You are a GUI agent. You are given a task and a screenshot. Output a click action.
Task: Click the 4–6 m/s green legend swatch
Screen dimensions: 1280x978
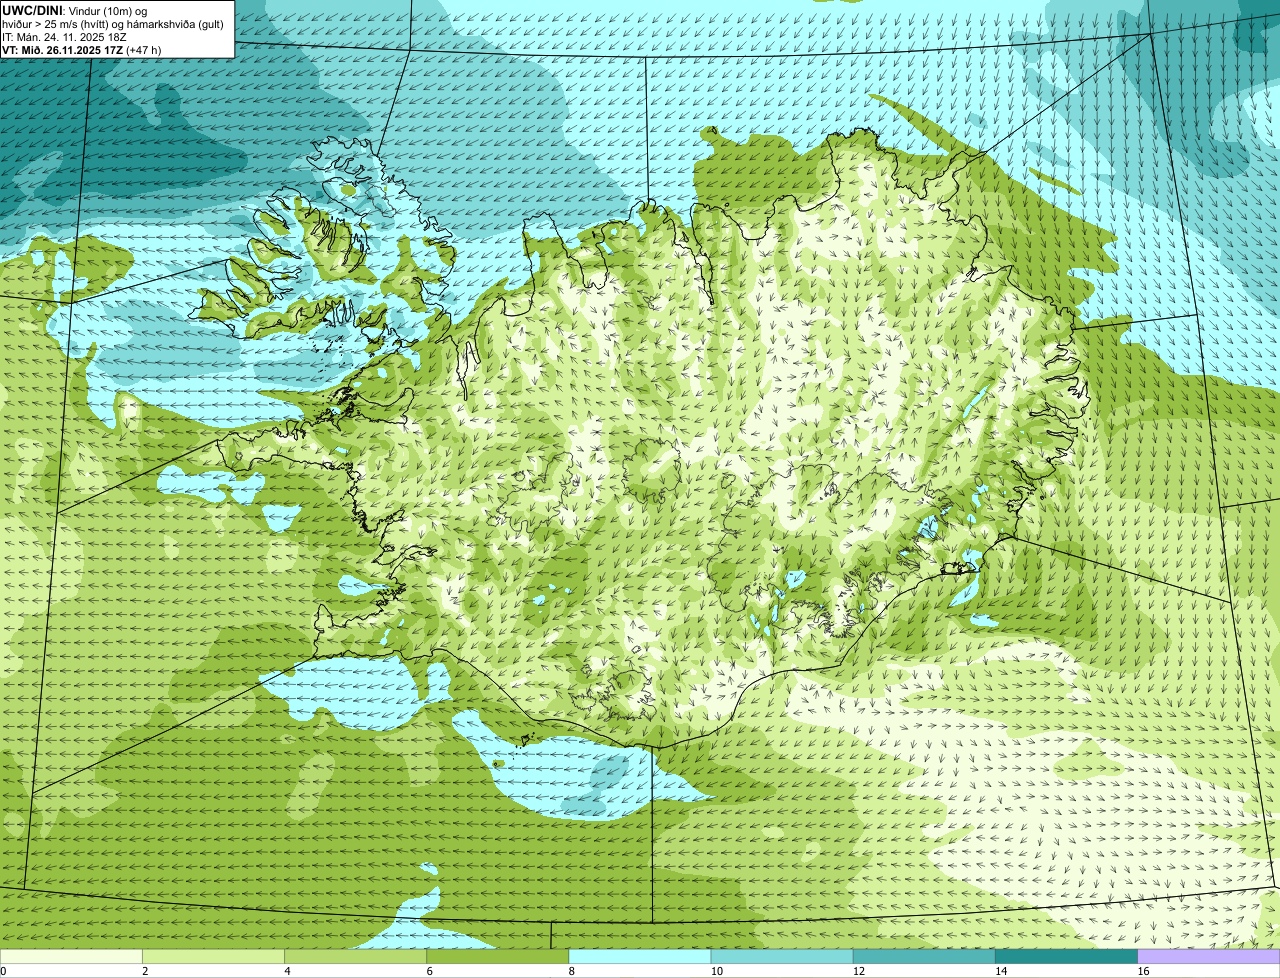355,957
